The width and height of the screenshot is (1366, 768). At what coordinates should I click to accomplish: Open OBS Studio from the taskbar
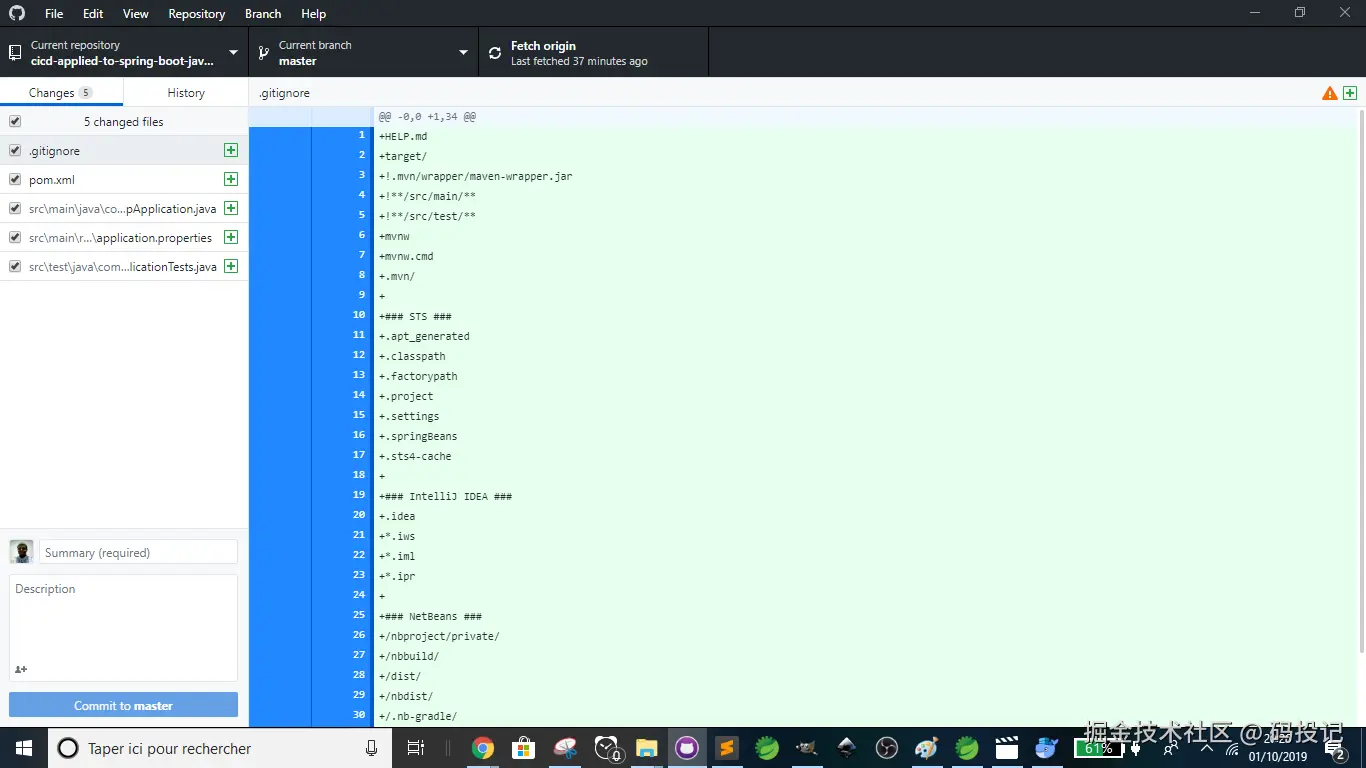click(887, 748)
